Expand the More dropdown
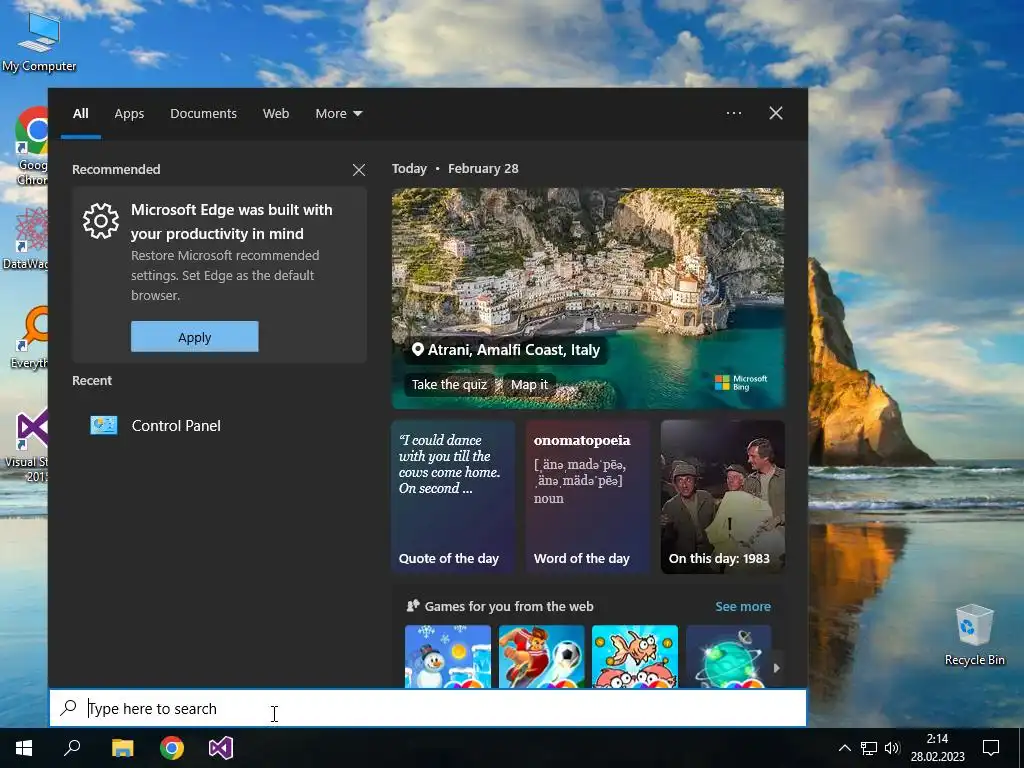The image size is (1024, 768). coord(338,114)
